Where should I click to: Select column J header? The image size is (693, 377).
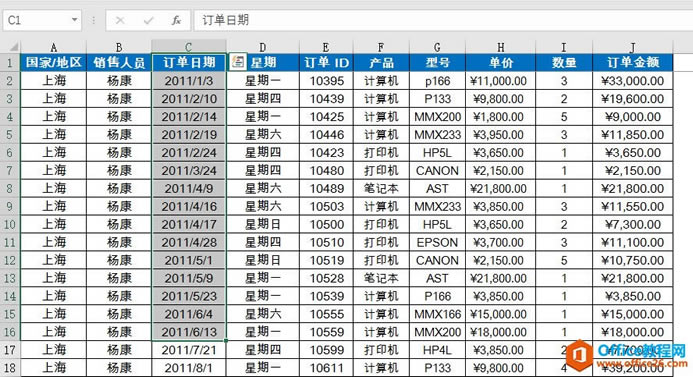632,47
